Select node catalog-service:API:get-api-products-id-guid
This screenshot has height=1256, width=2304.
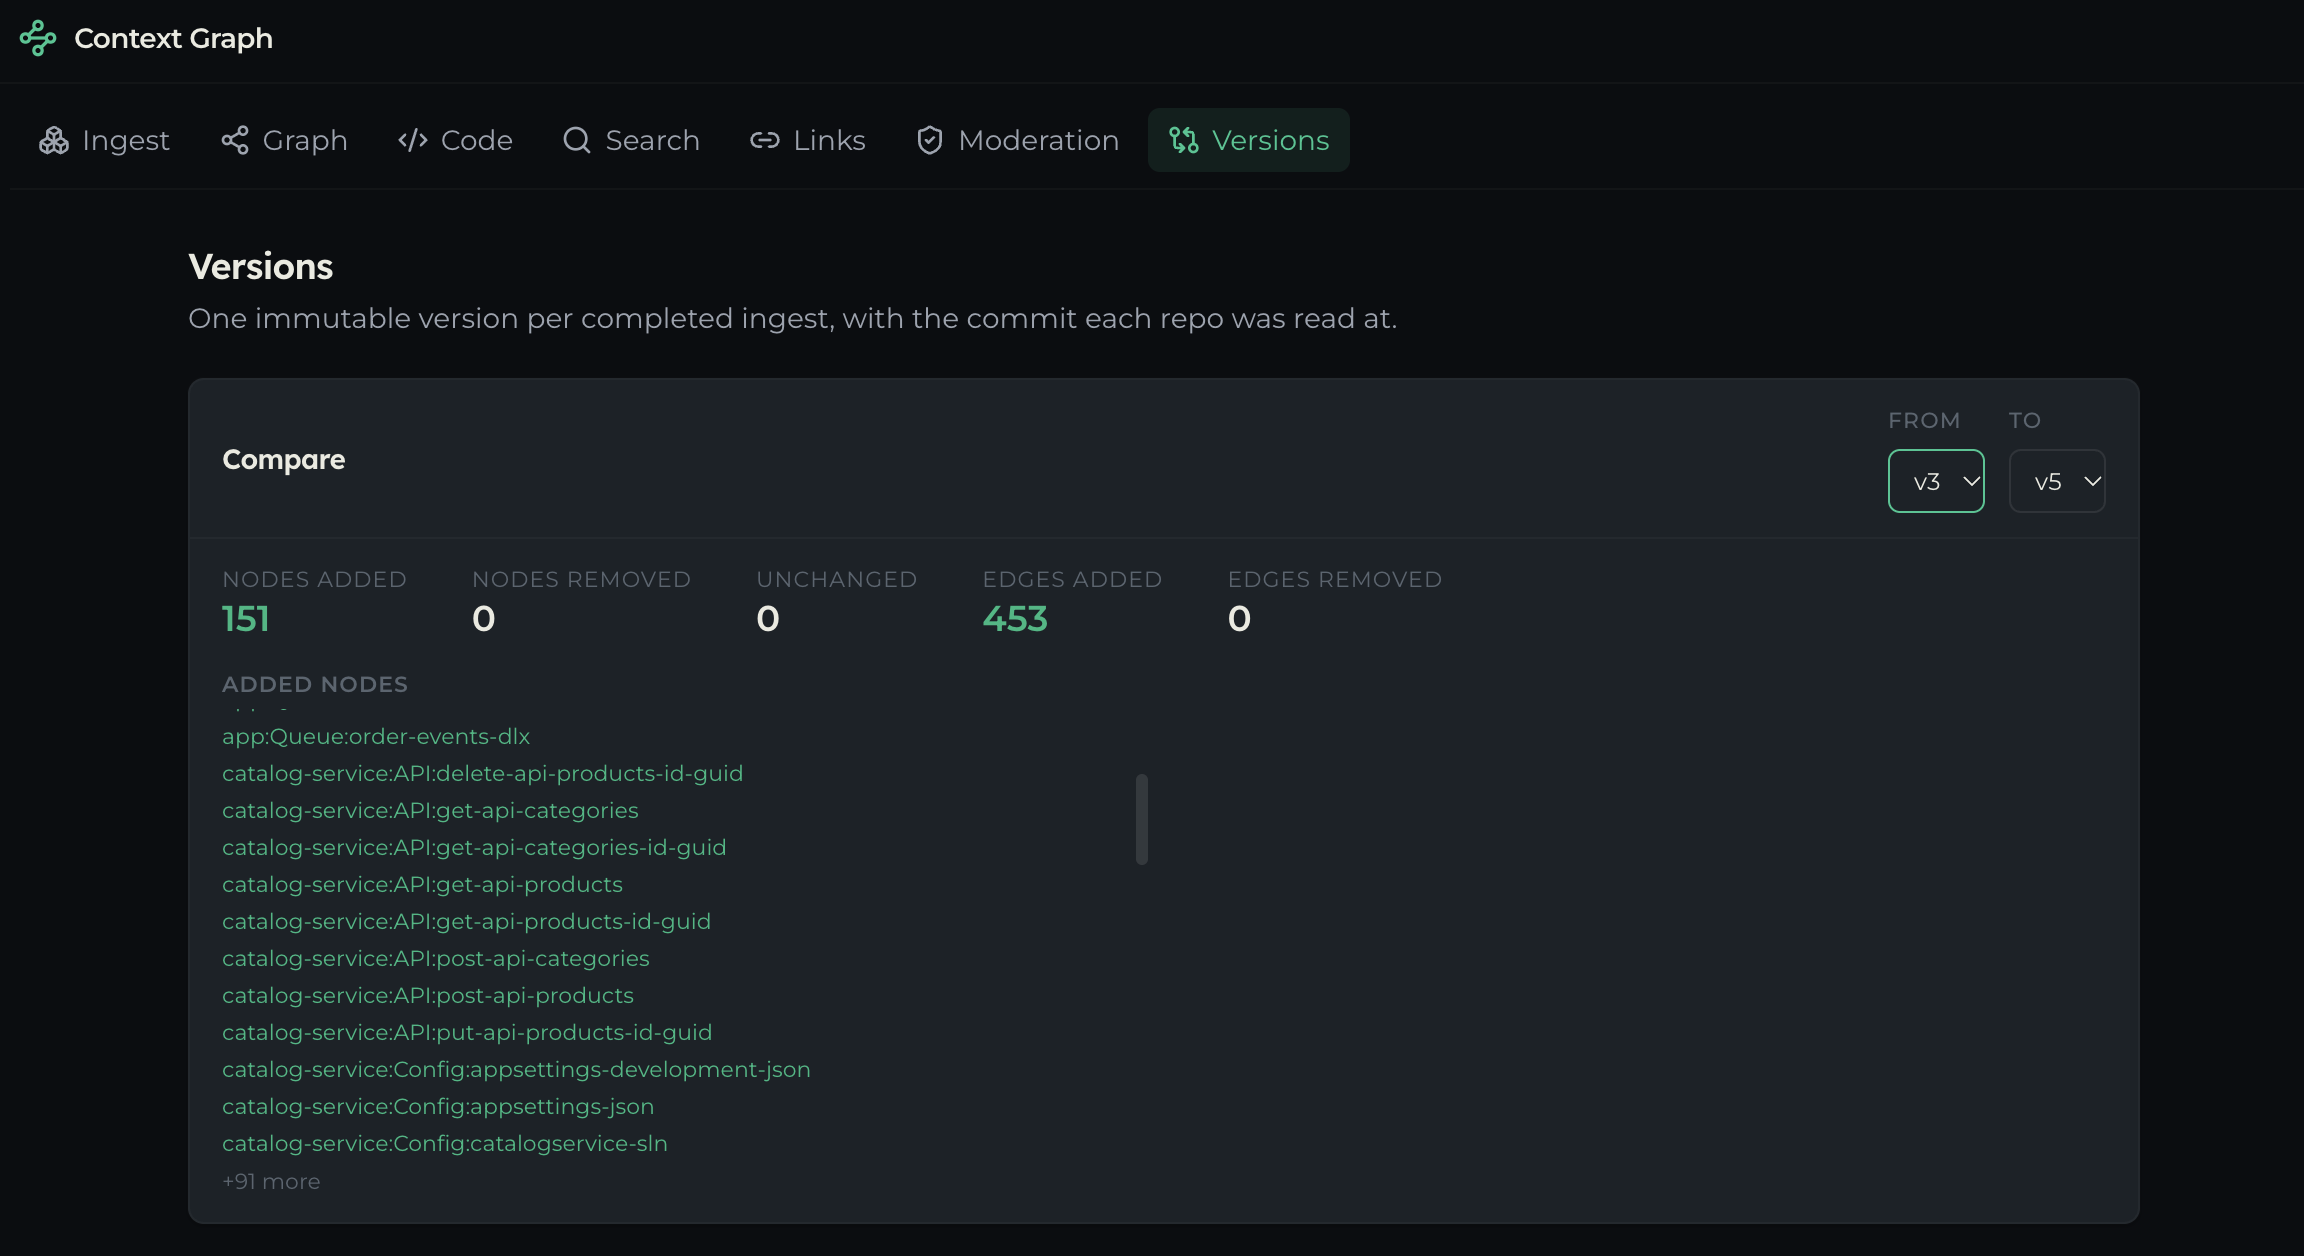pyautogui.click(x=466, y=921)
